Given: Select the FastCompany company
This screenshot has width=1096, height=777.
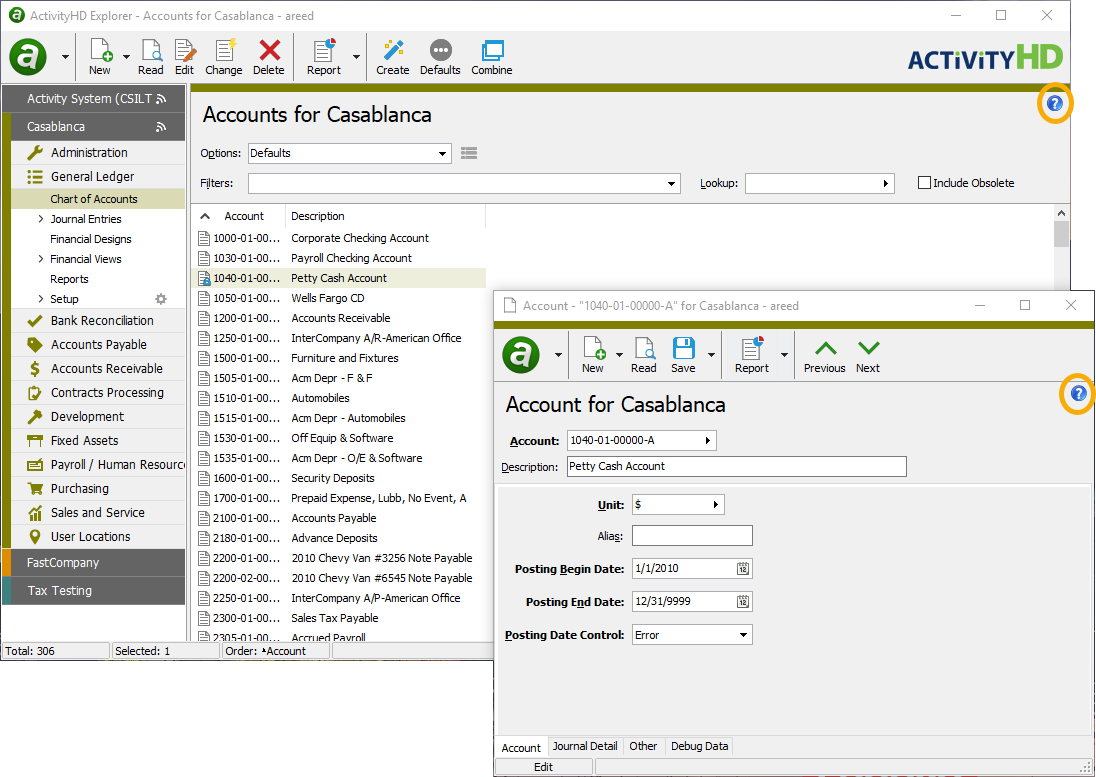Looking at the screenshot, I should pyautogui.click(x=94, y=562).
